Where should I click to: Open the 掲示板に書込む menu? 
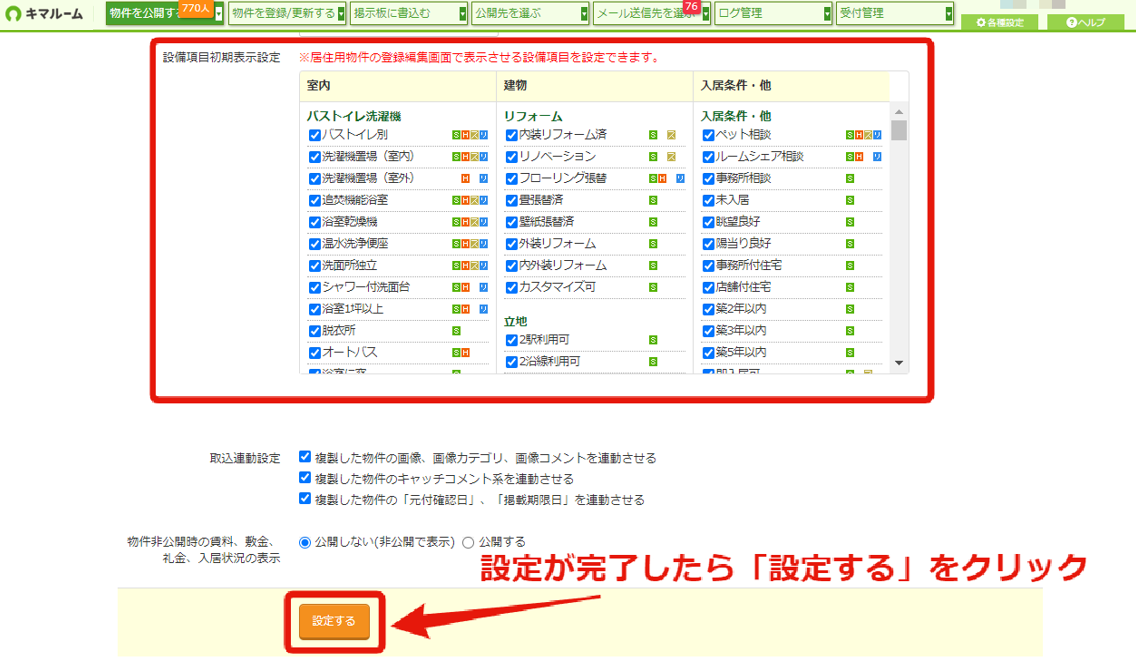point(409,14)
